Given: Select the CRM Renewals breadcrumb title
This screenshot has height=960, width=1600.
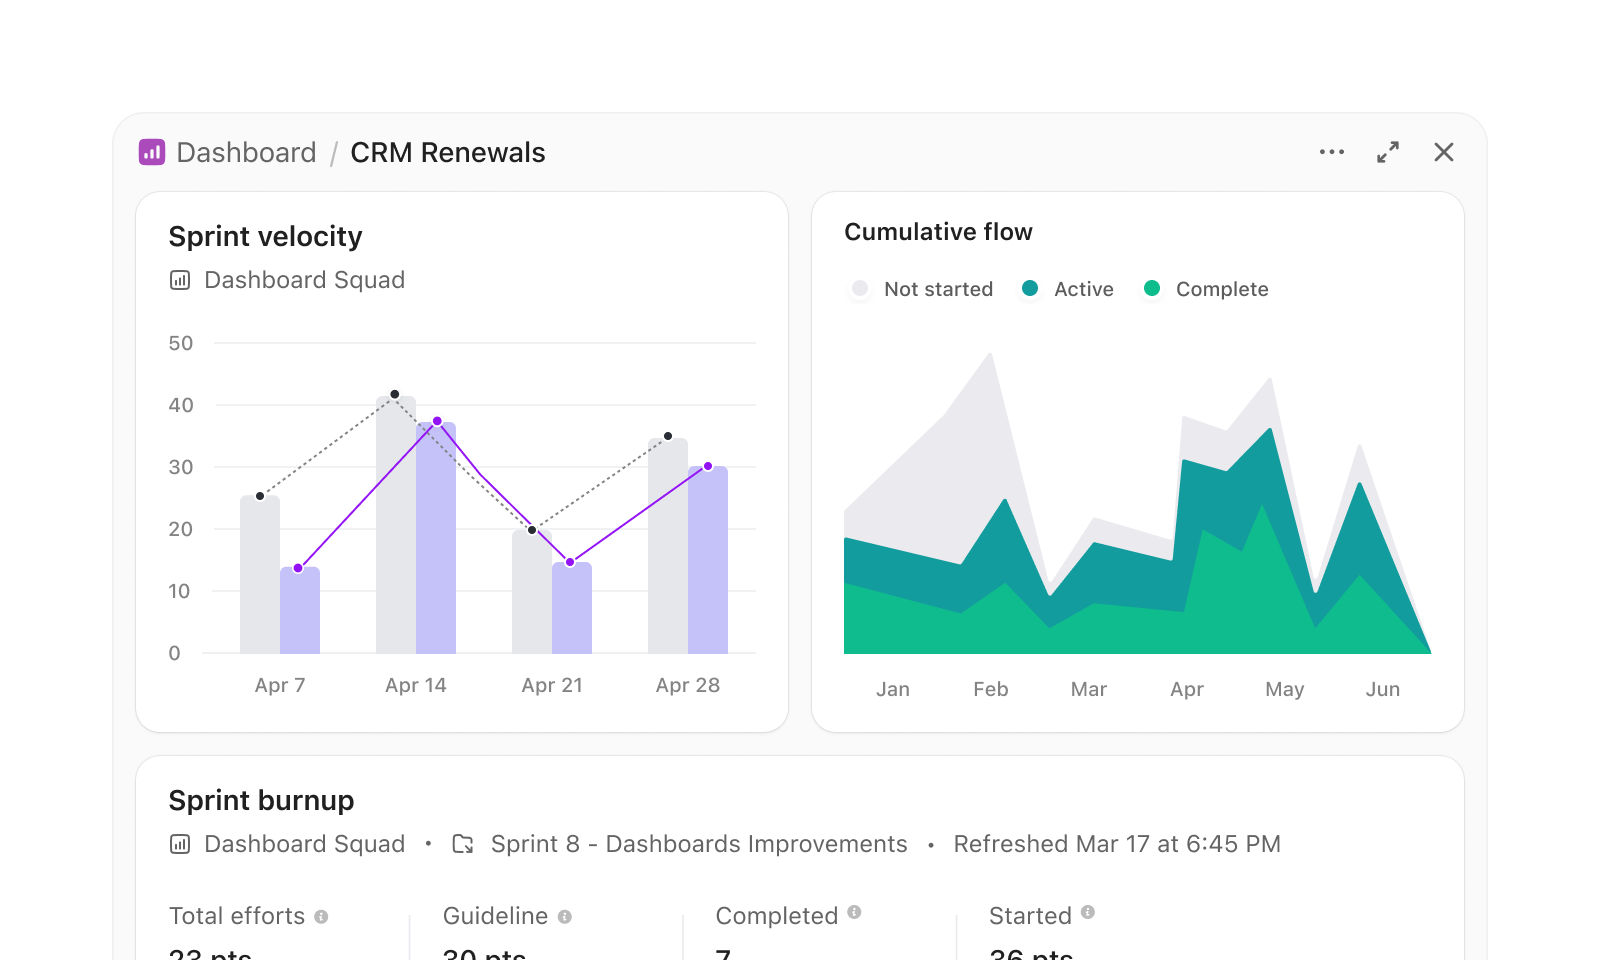Looking at the screenshot, I should click(x=448, y=152).
